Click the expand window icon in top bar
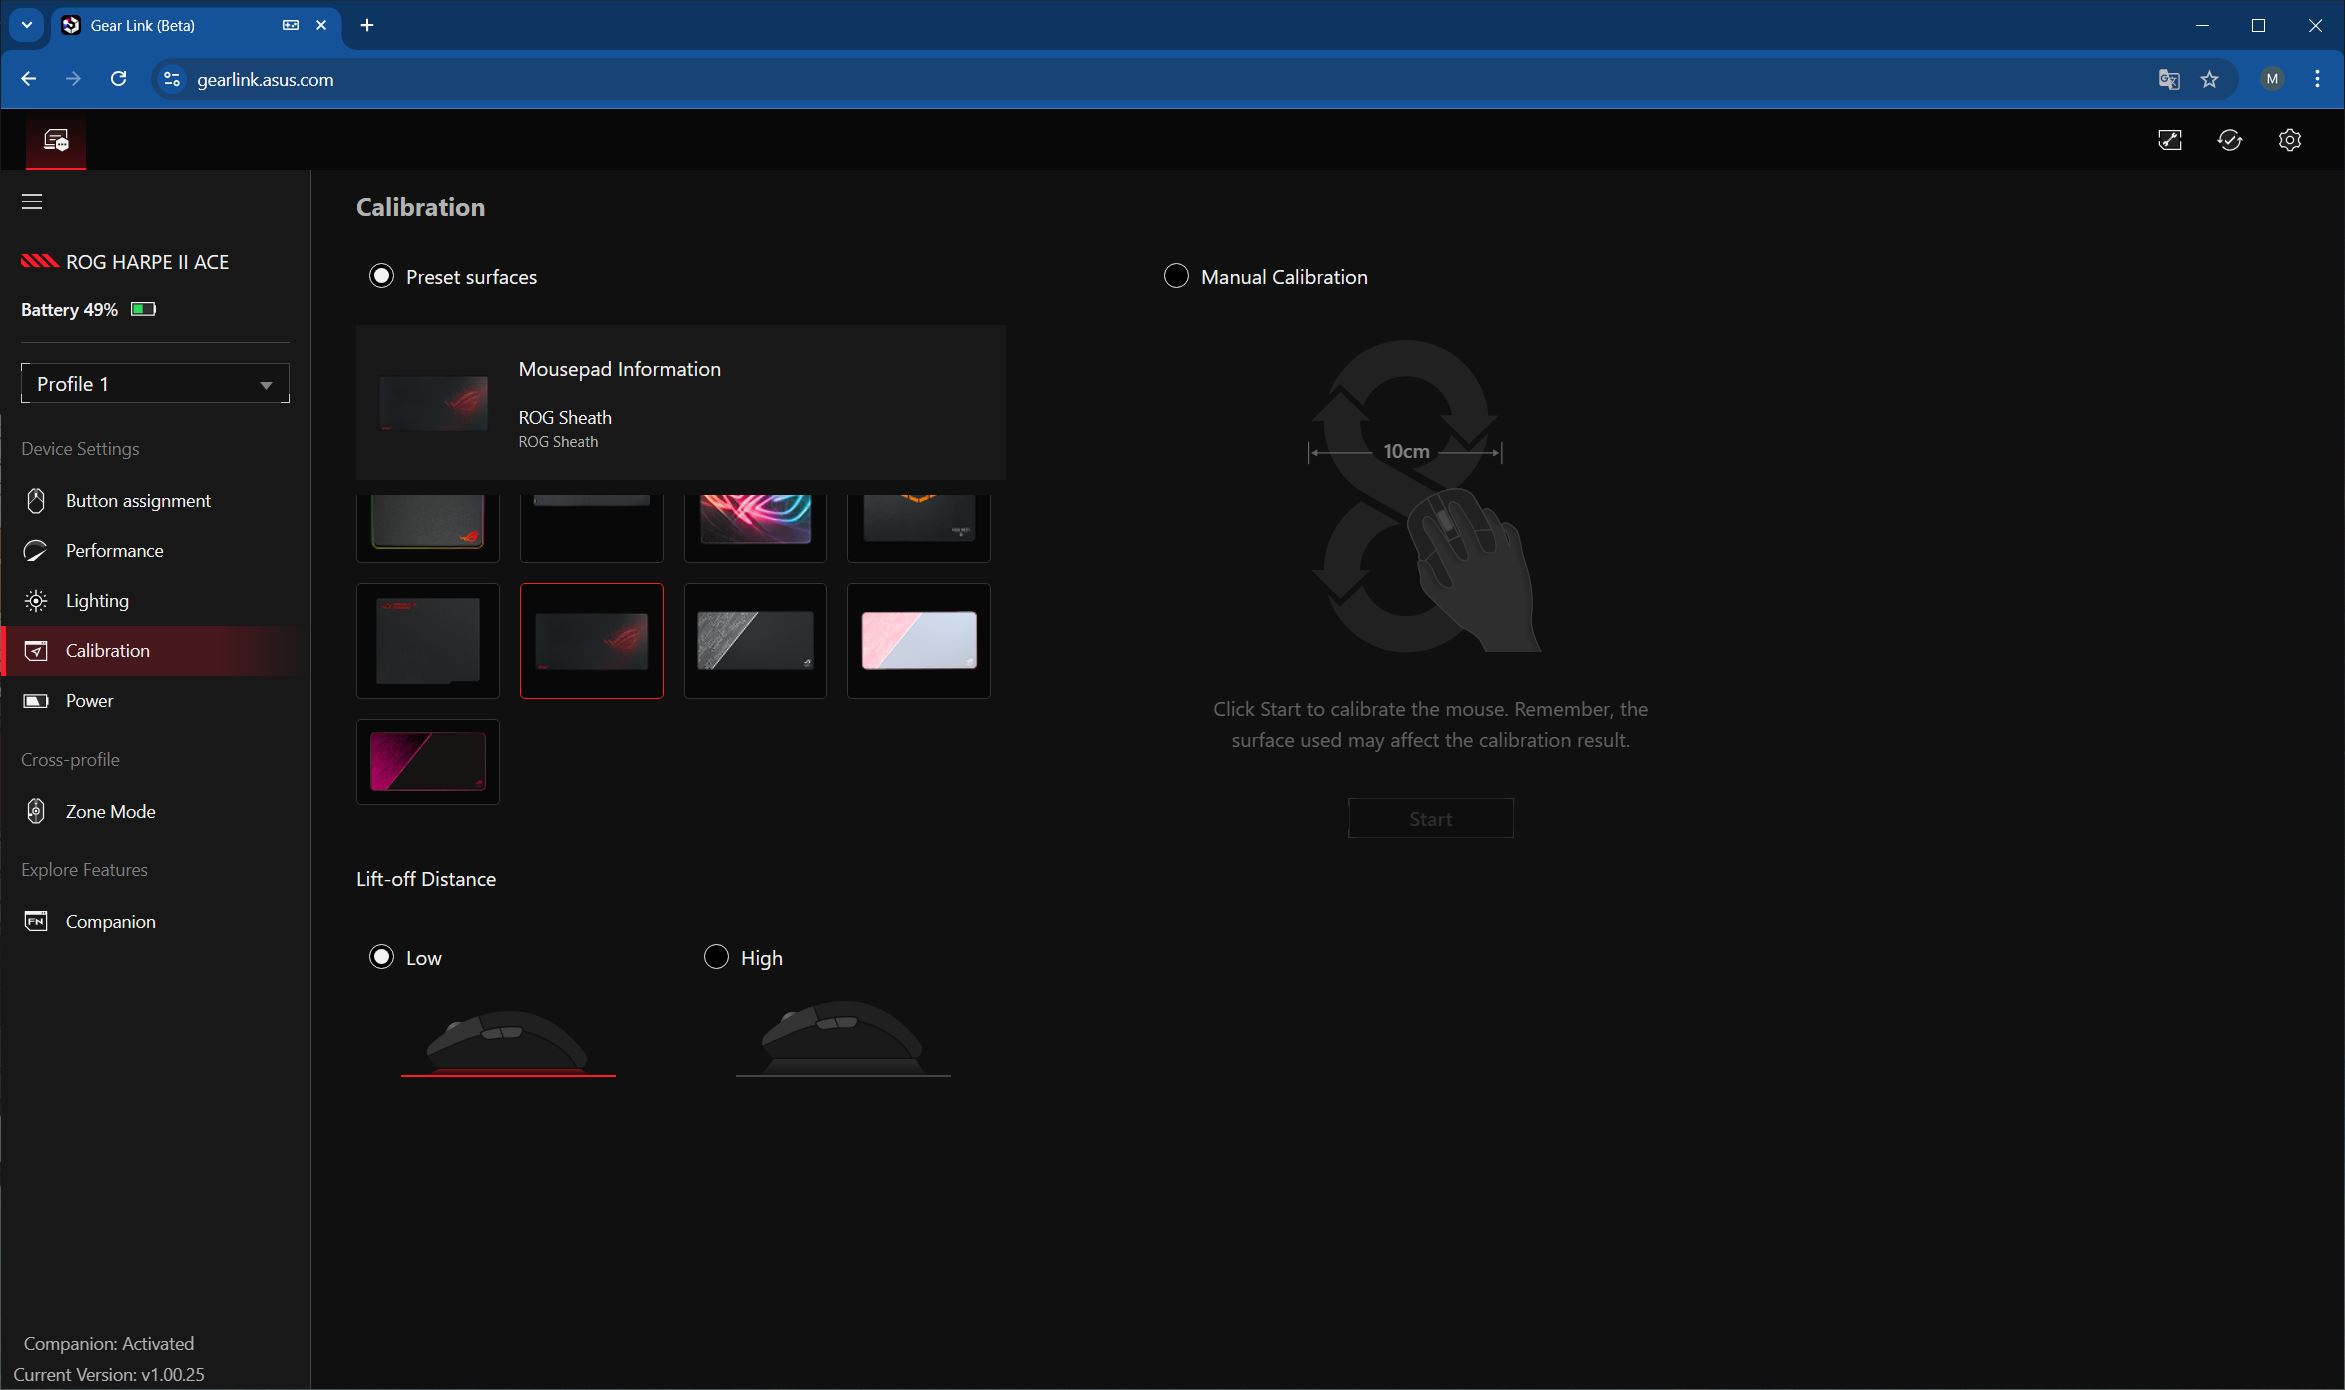Screen dimensions: 2345x1390 coord(2169,140)
